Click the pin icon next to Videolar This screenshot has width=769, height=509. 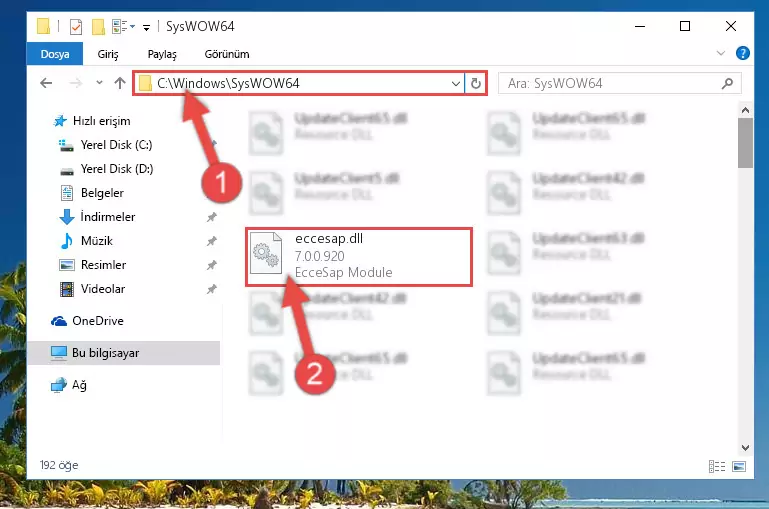coord(211,289)
